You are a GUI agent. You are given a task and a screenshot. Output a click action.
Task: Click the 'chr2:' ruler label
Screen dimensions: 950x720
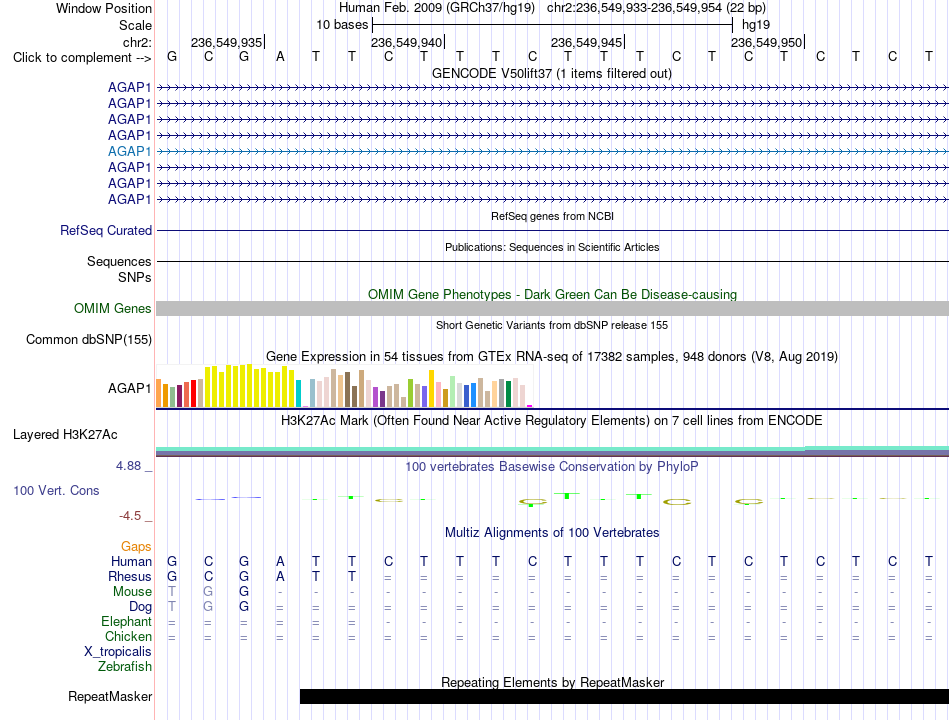point(138,42)
